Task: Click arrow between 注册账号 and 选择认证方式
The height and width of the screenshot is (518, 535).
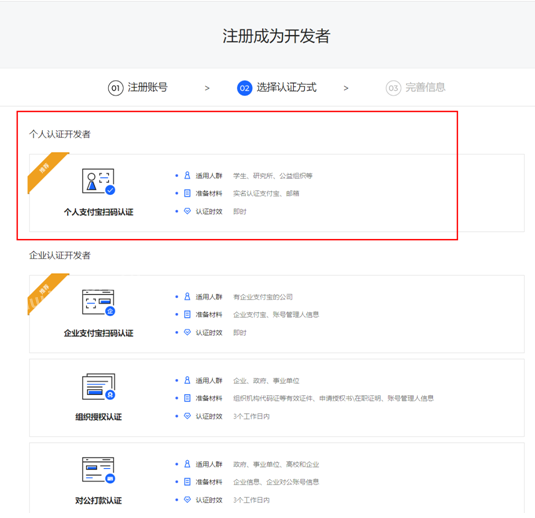Action: (207, 88)
